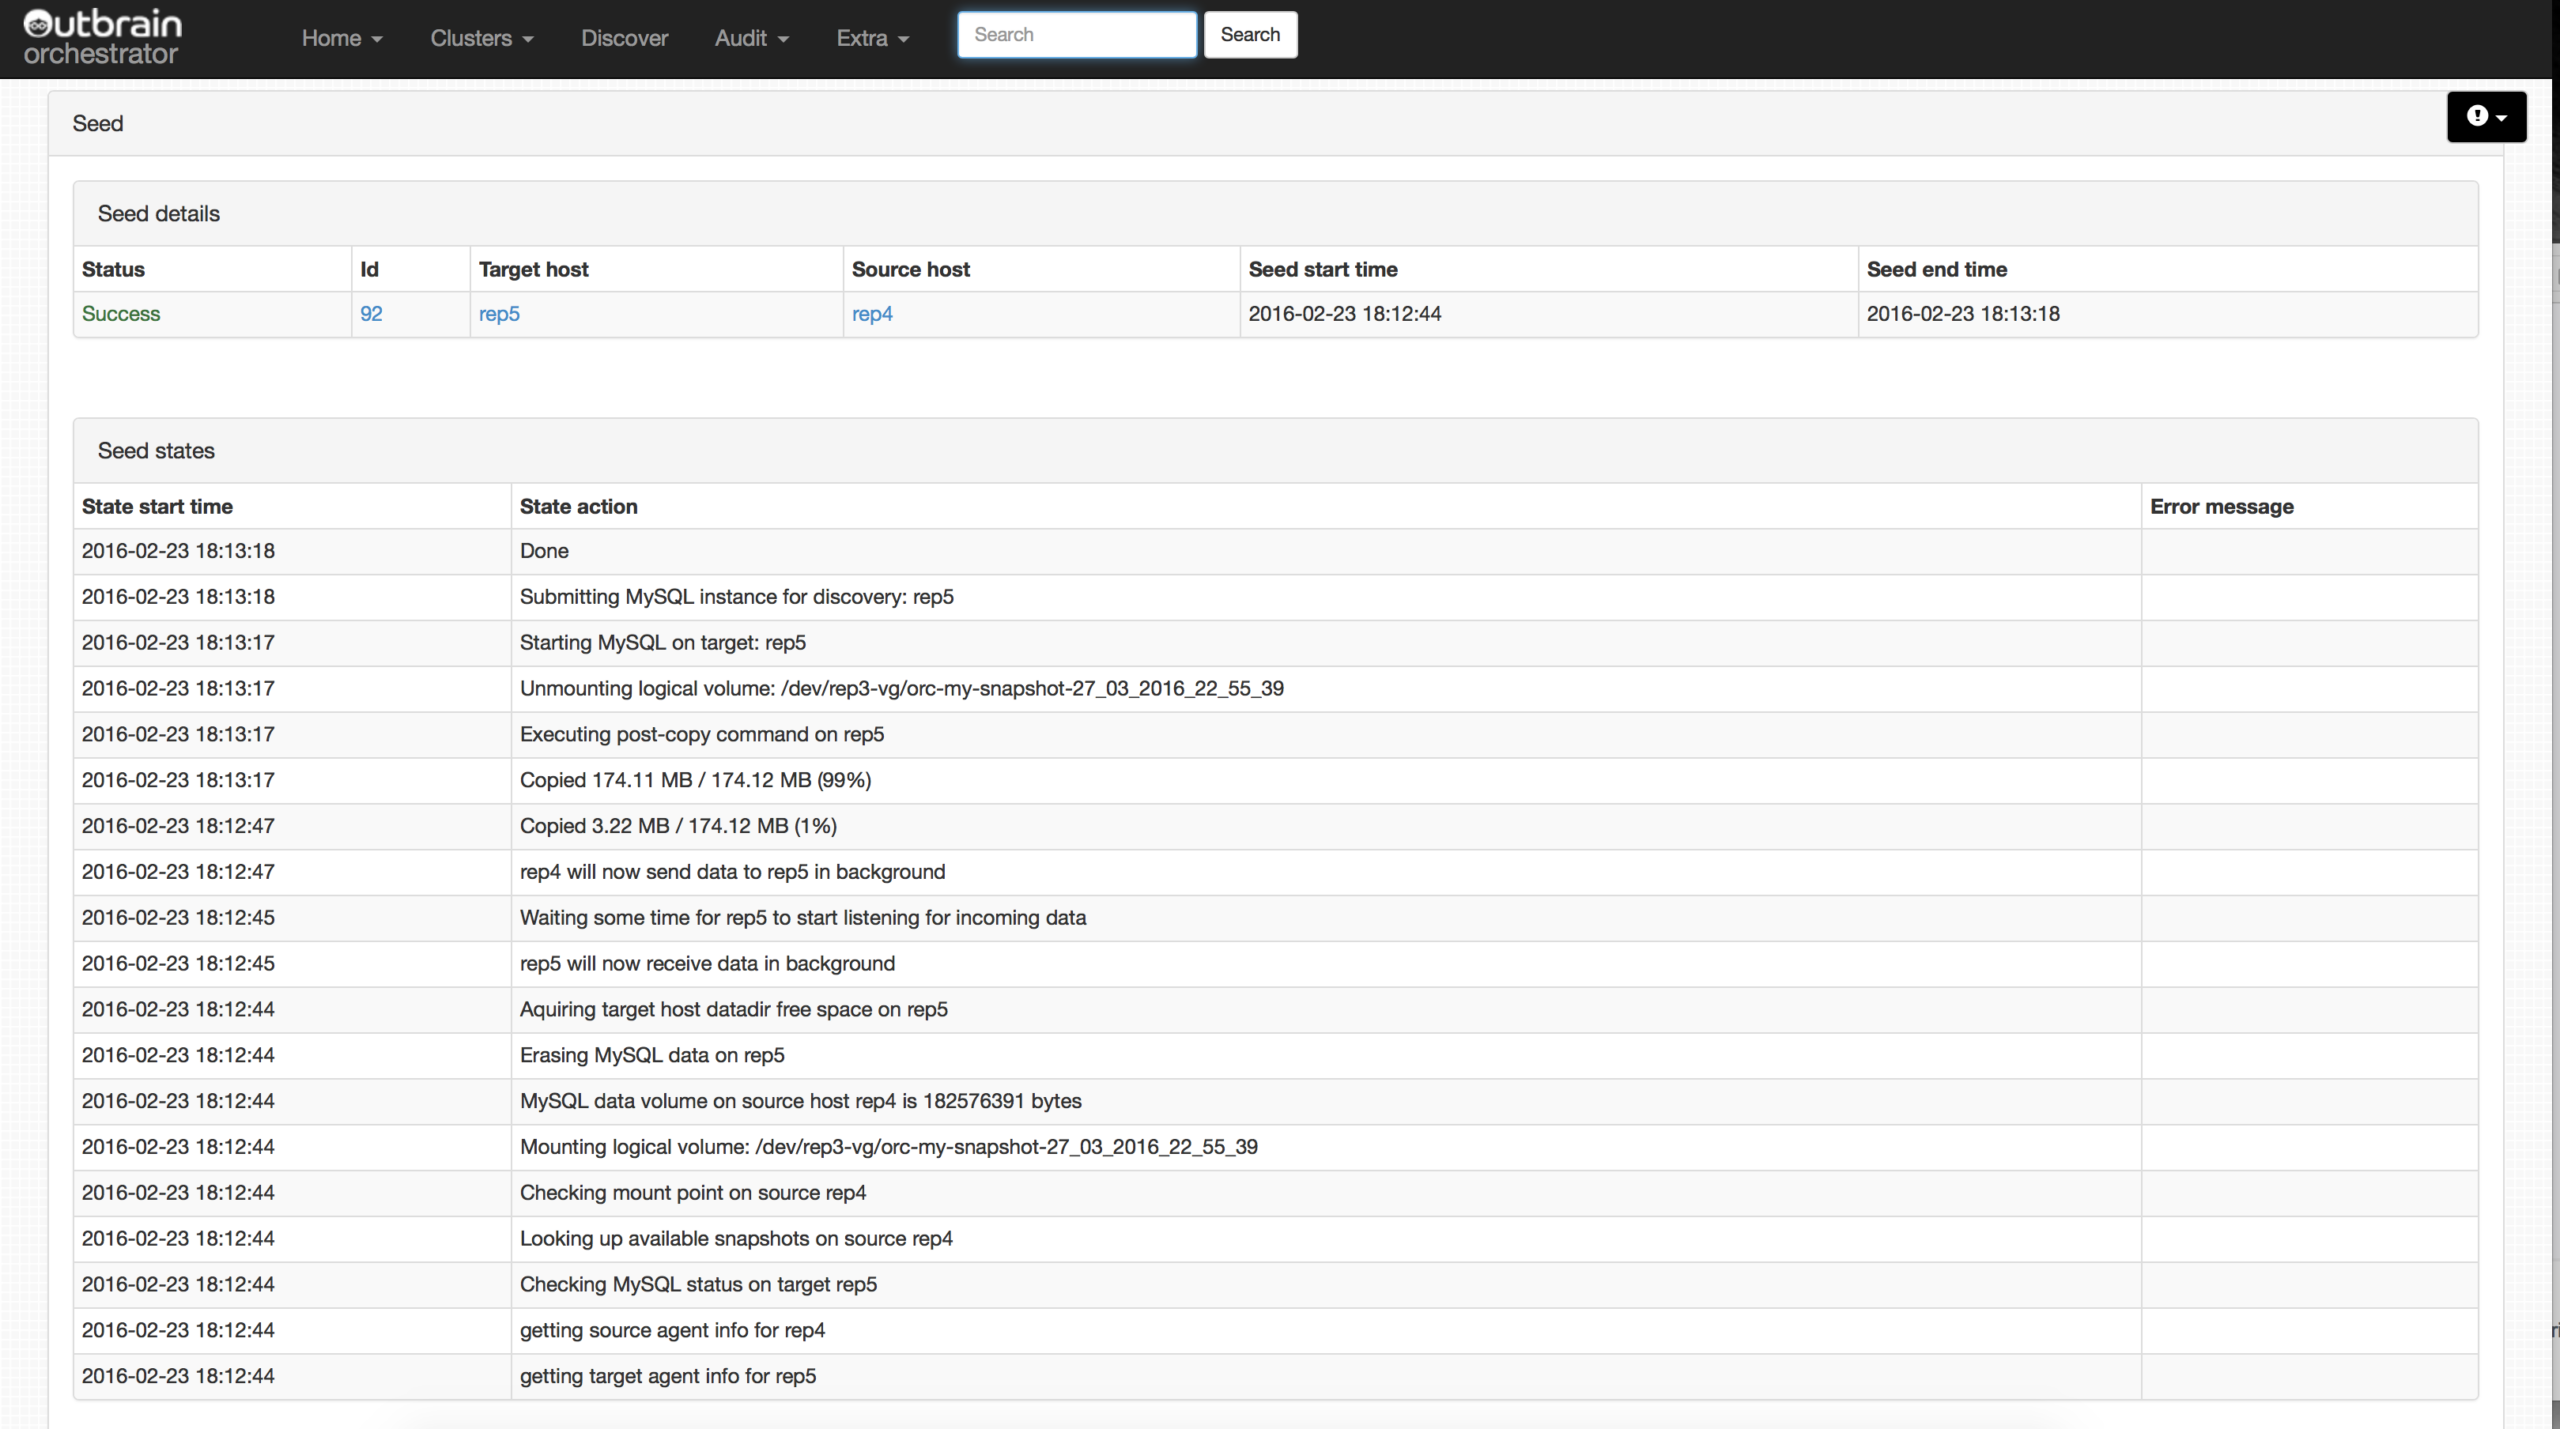Click the Outbrain orchestrator logo
2560x1429 pixels.
click(102, 38)
